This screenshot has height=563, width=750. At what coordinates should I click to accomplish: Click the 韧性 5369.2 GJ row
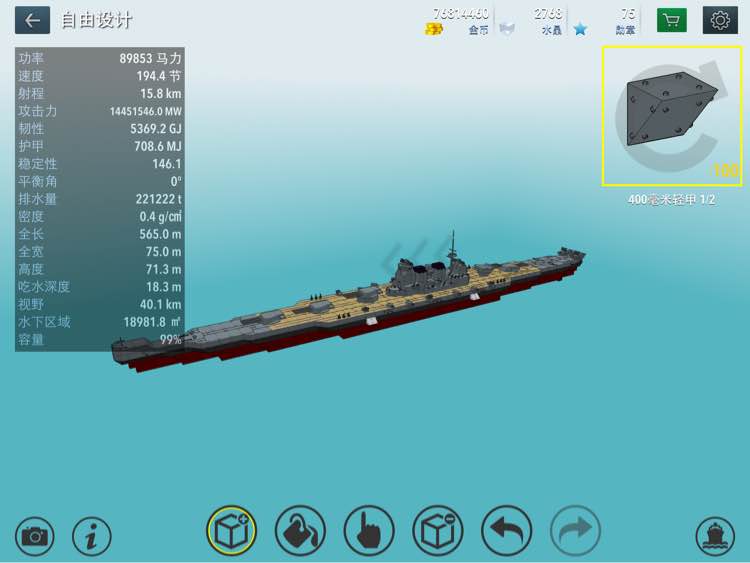(x=100, y=129)
